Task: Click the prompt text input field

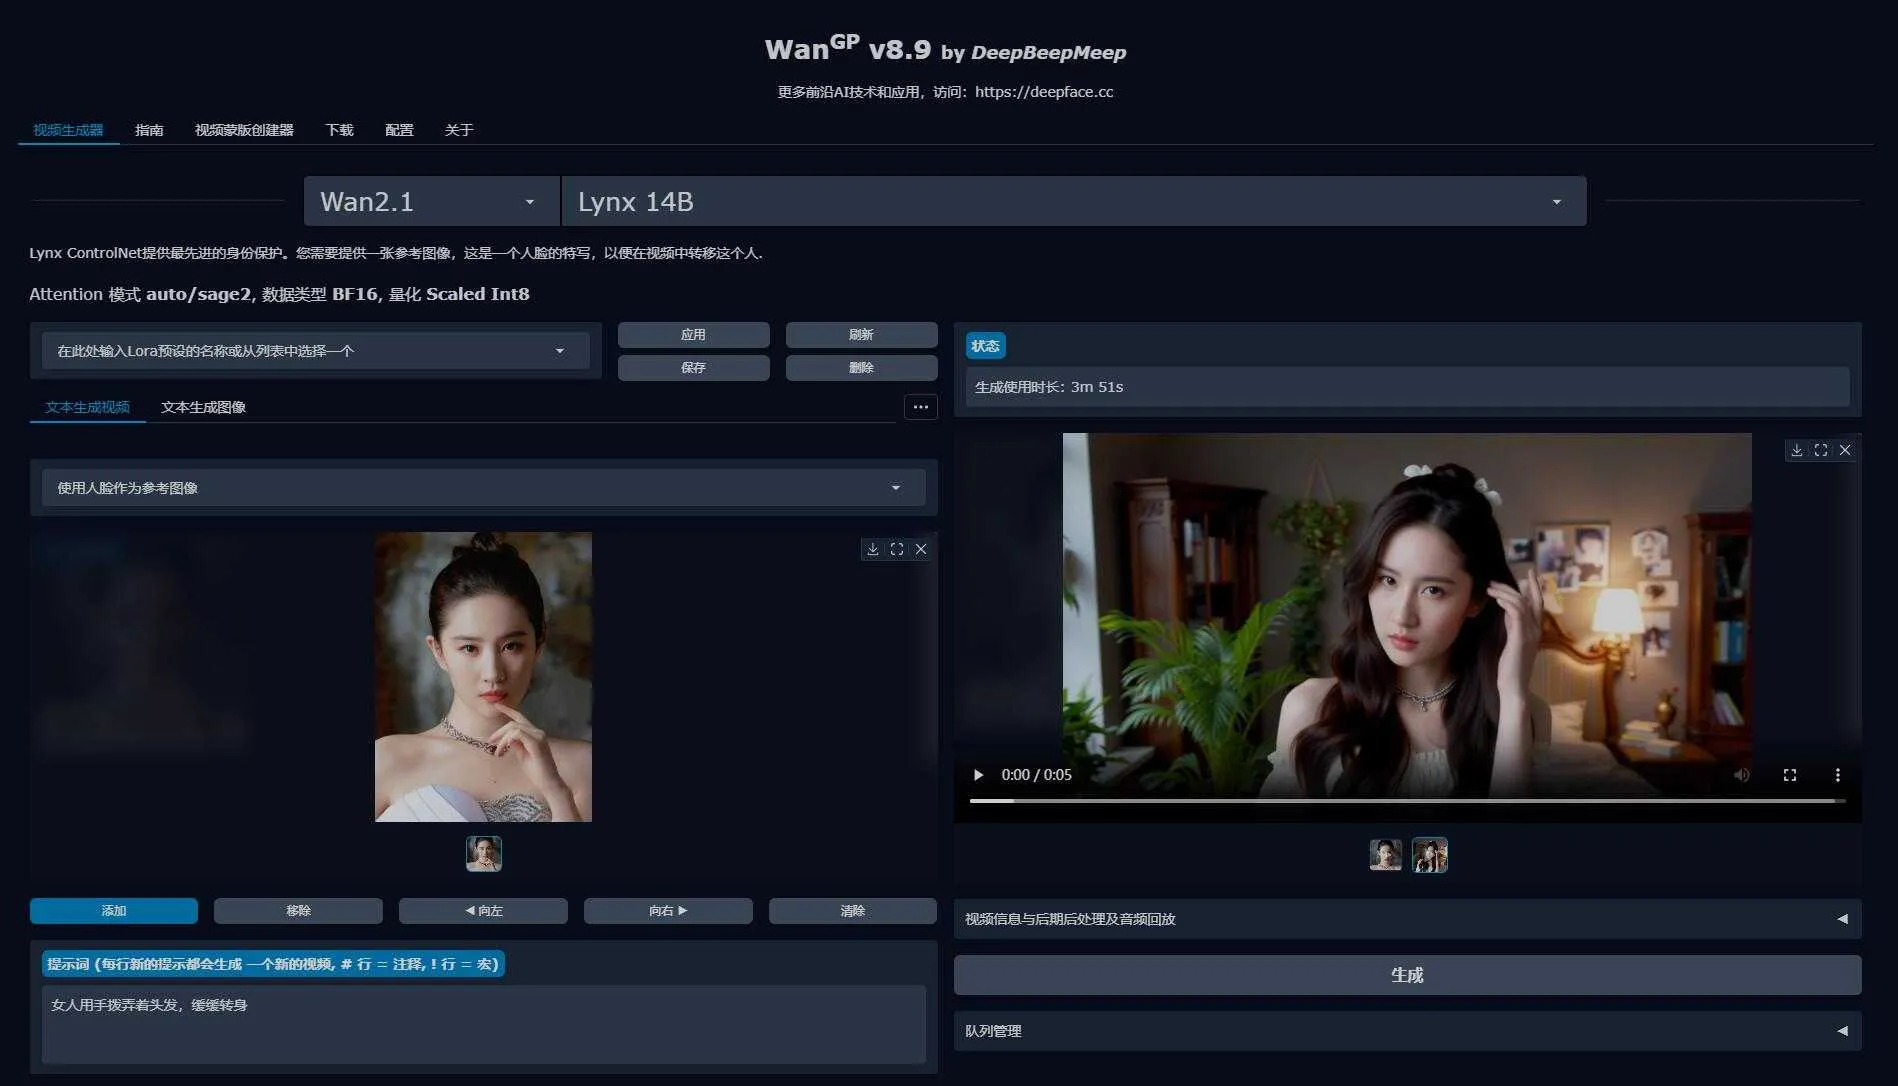Action: (x=483, y=1024)
